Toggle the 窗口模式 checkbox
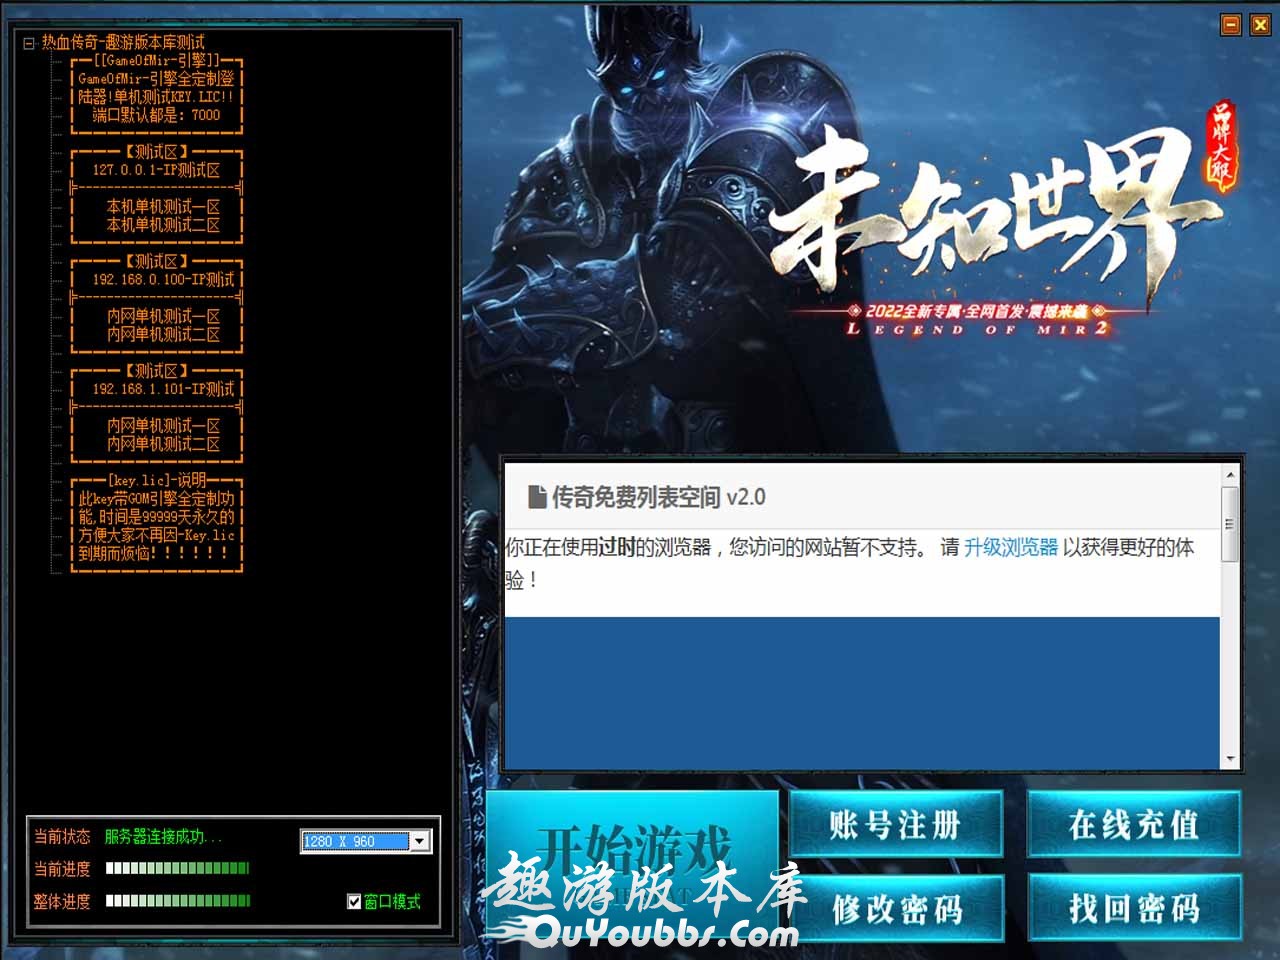This screenshot has height=960, width=1280. (x=354, y=901)
